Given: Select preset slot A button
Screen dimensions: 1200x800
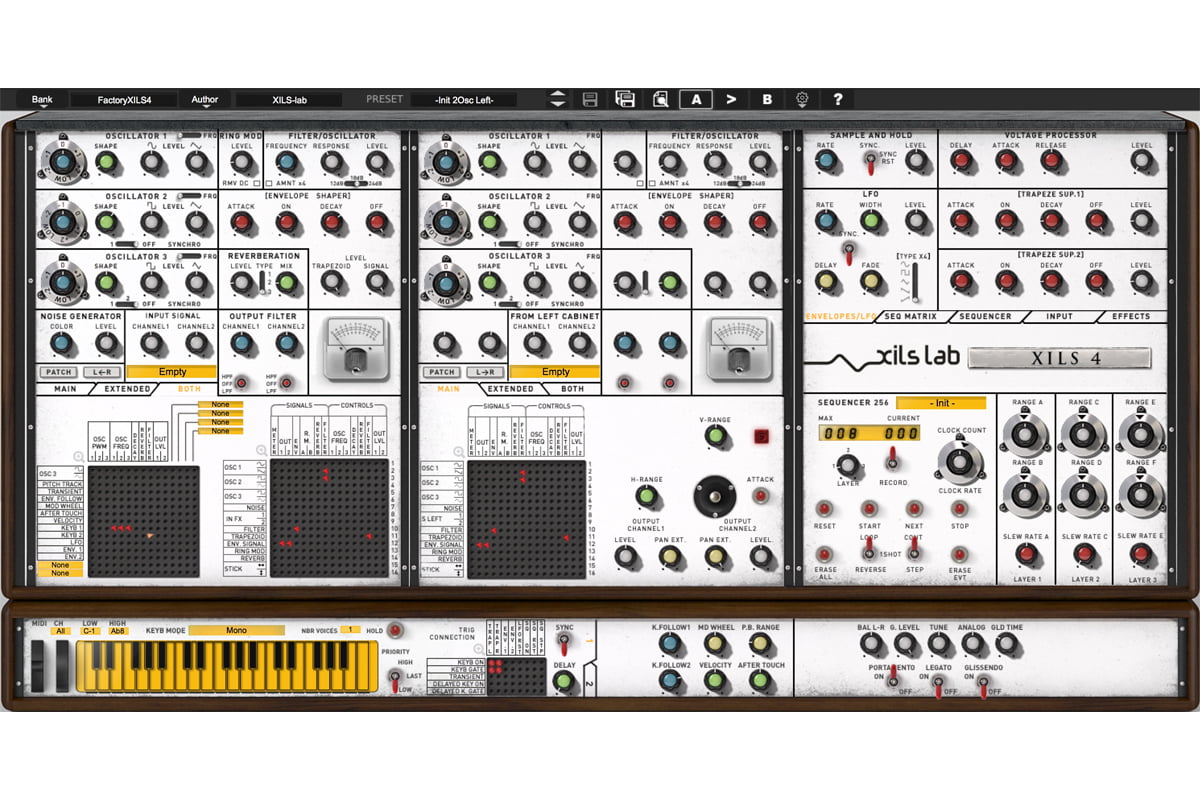Looking at the screenshot, I should point(696,99).
